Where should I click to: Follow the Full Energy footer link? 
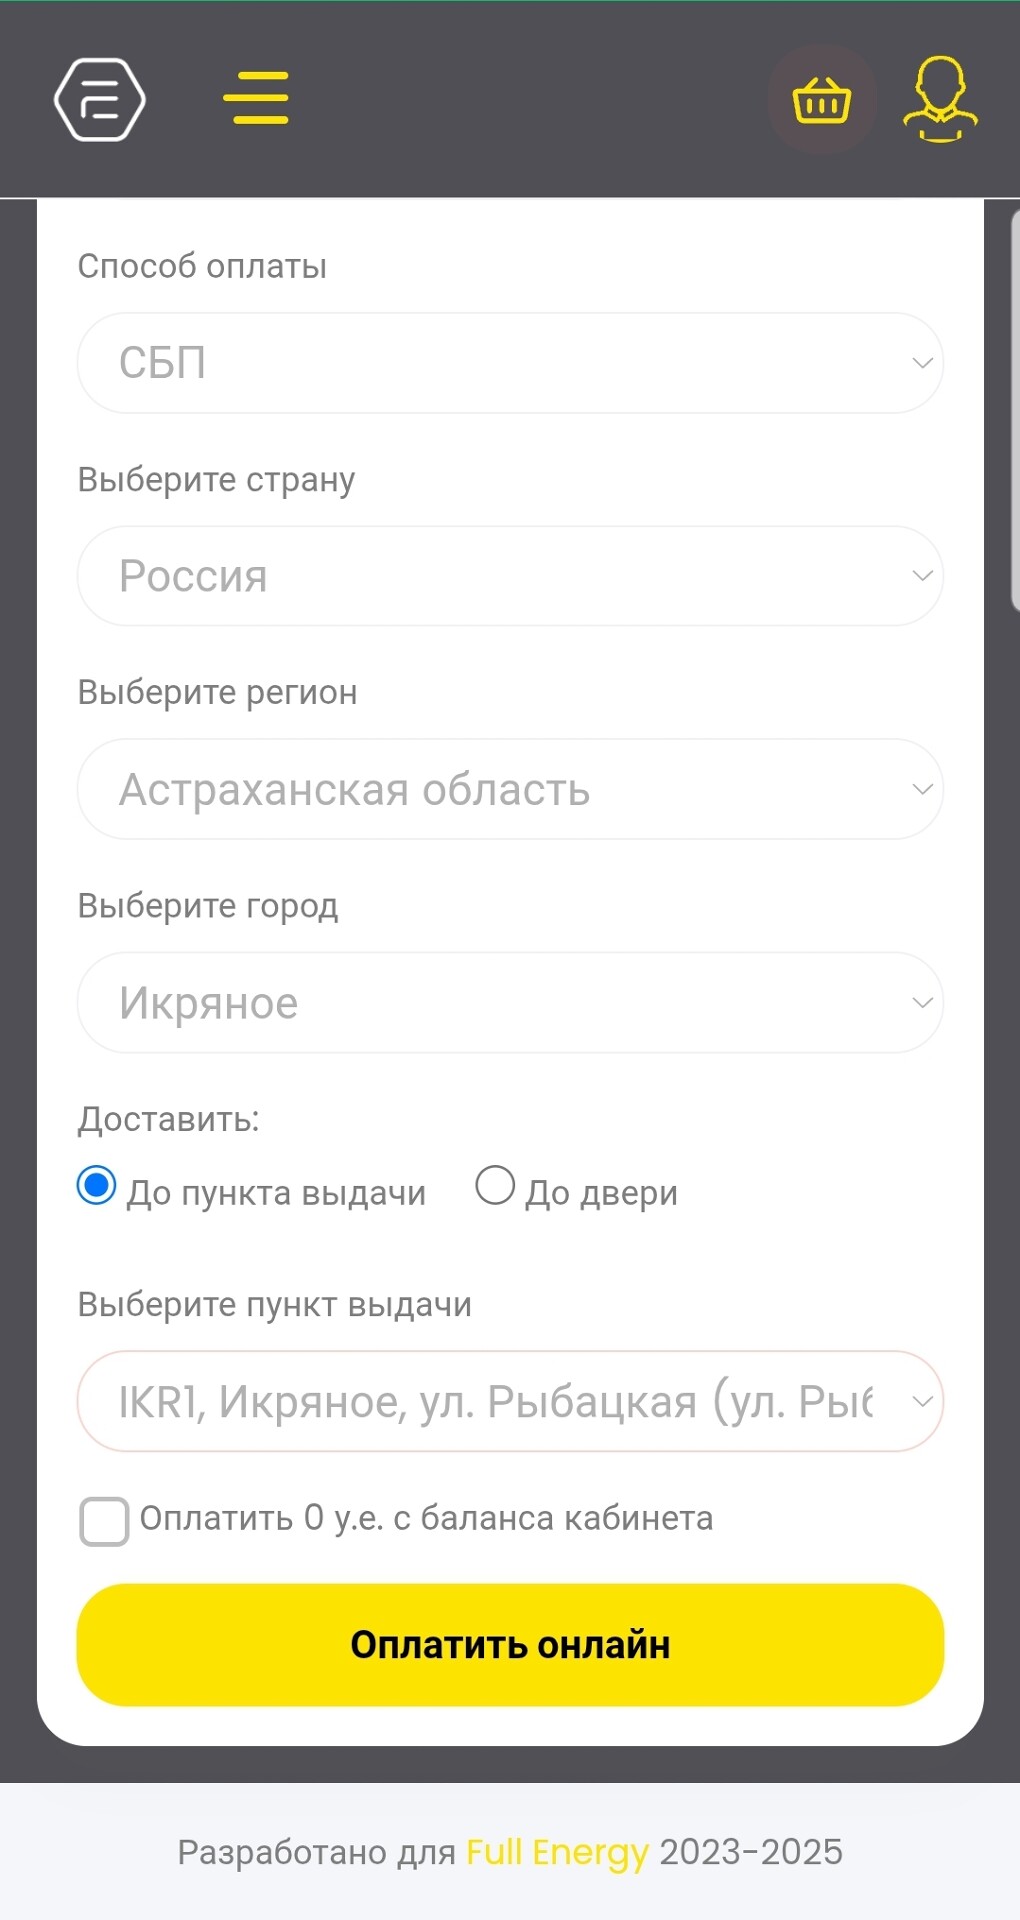coord(557,1852)
